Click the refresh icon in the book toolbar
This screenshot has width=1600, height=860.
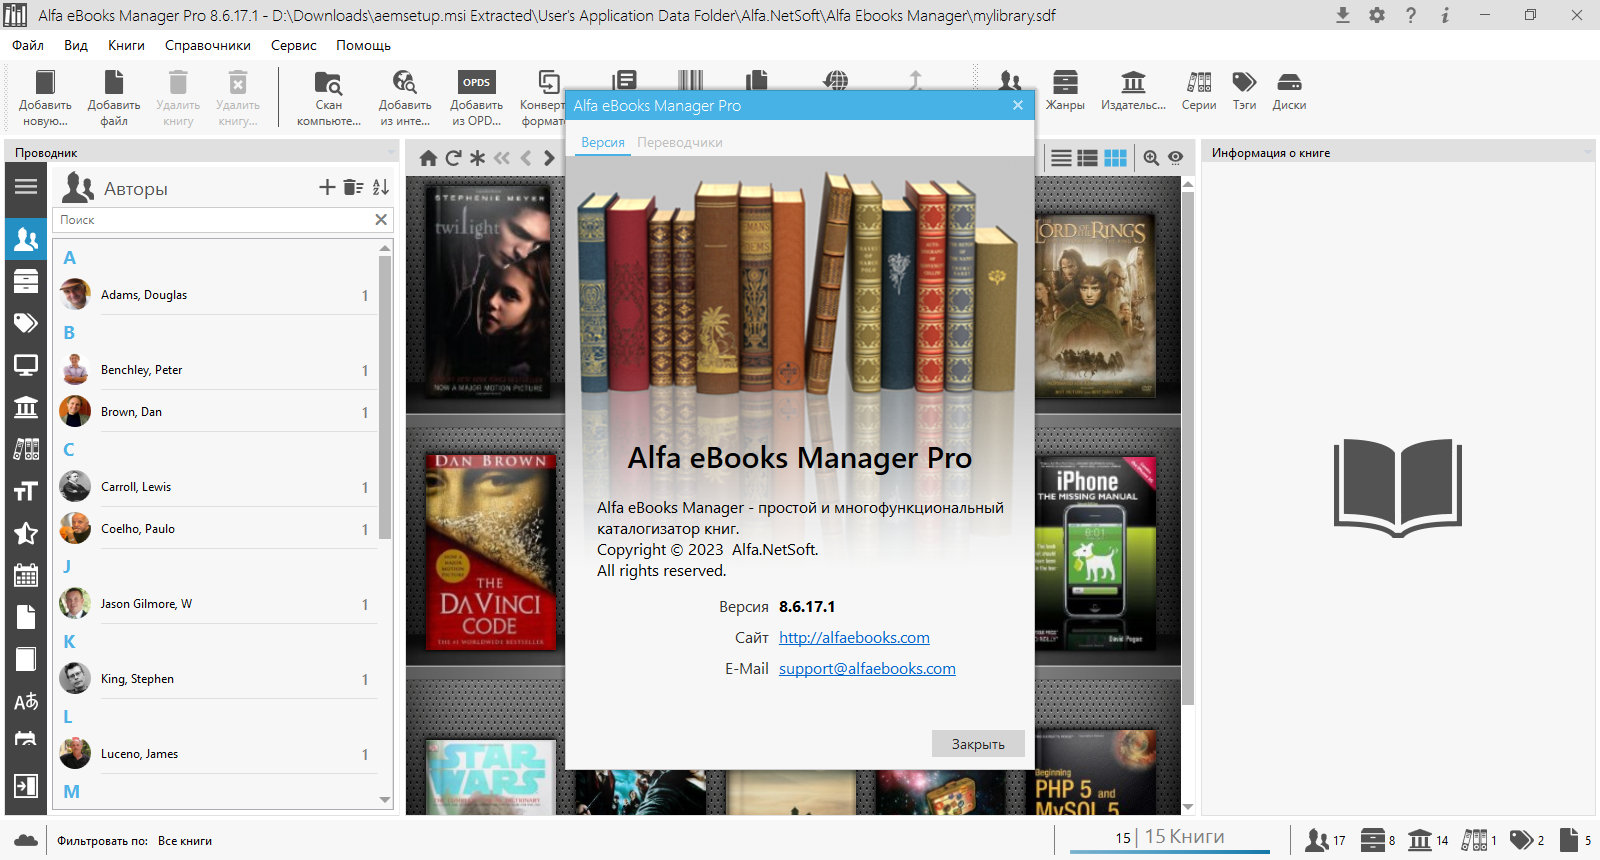pyautogui.click(x=453, y=158)
